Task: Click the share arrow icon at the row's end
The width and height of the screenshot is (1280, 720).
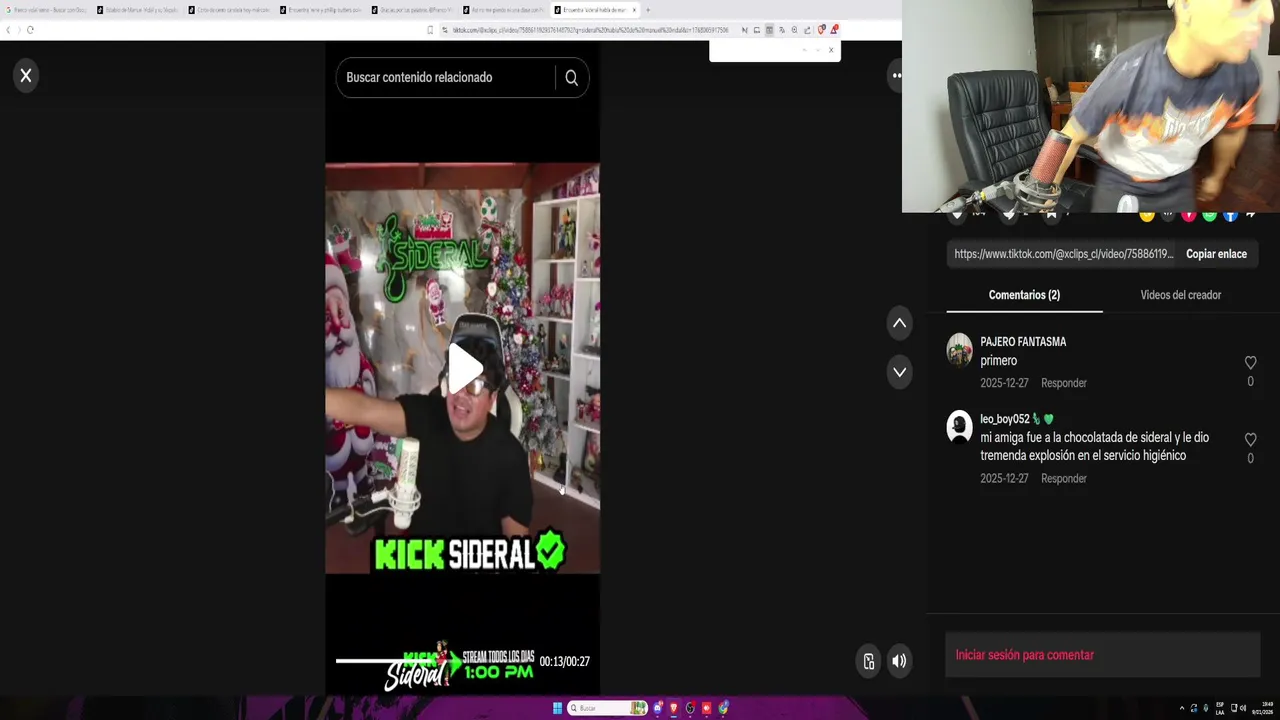Action: pyautogui.click(x=1251, y=213)
